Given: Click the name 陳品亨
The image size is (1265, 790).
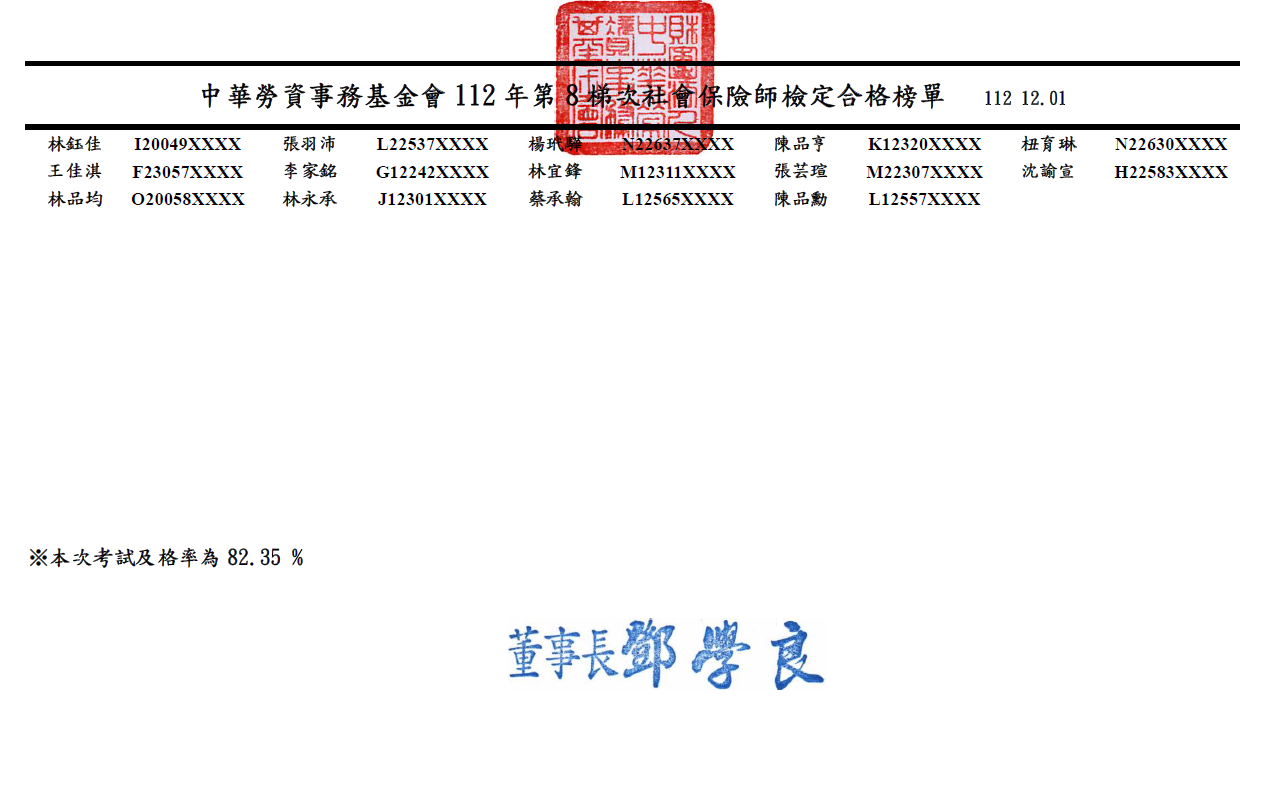Looking at the screenshot, I should click(x=801, y=144).
